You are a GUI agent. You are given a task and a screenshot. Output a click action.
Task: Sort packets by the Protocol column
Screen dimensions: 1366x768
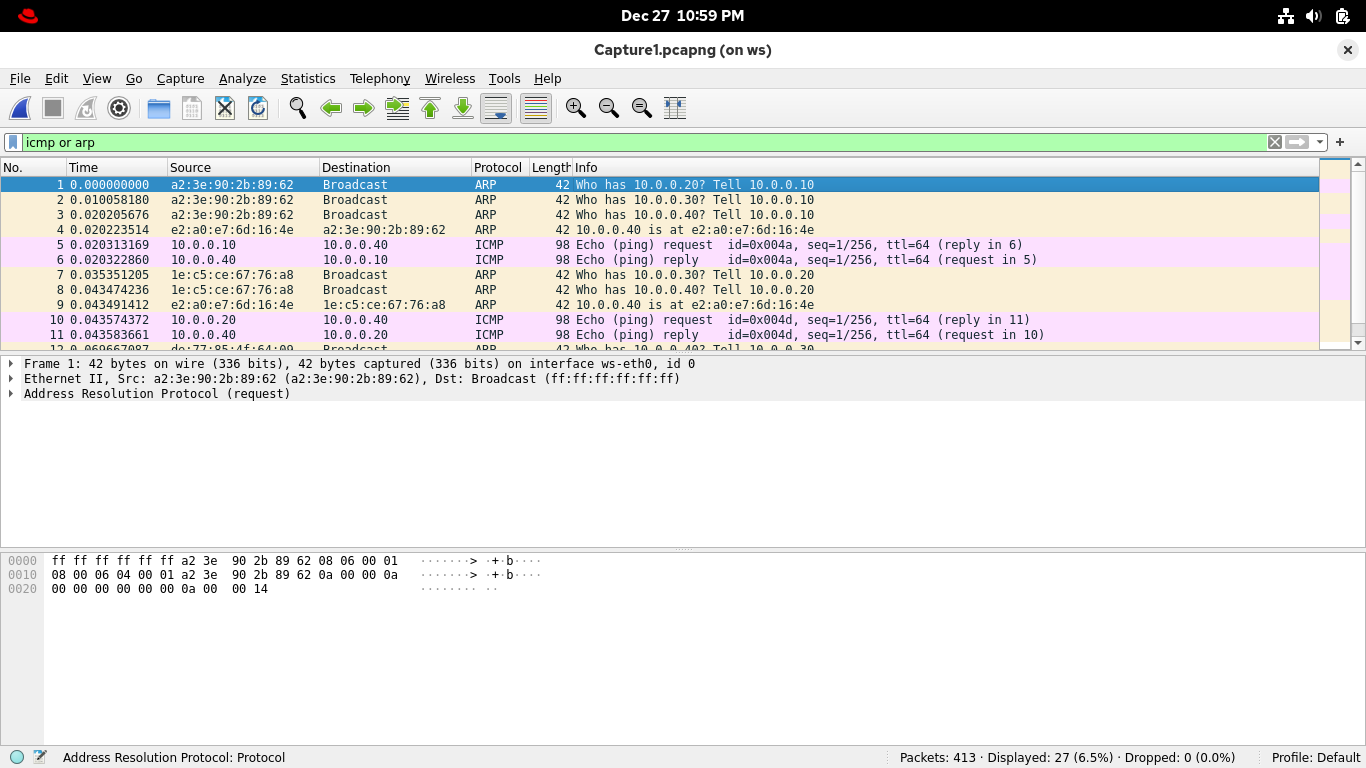tap(498, 167)
